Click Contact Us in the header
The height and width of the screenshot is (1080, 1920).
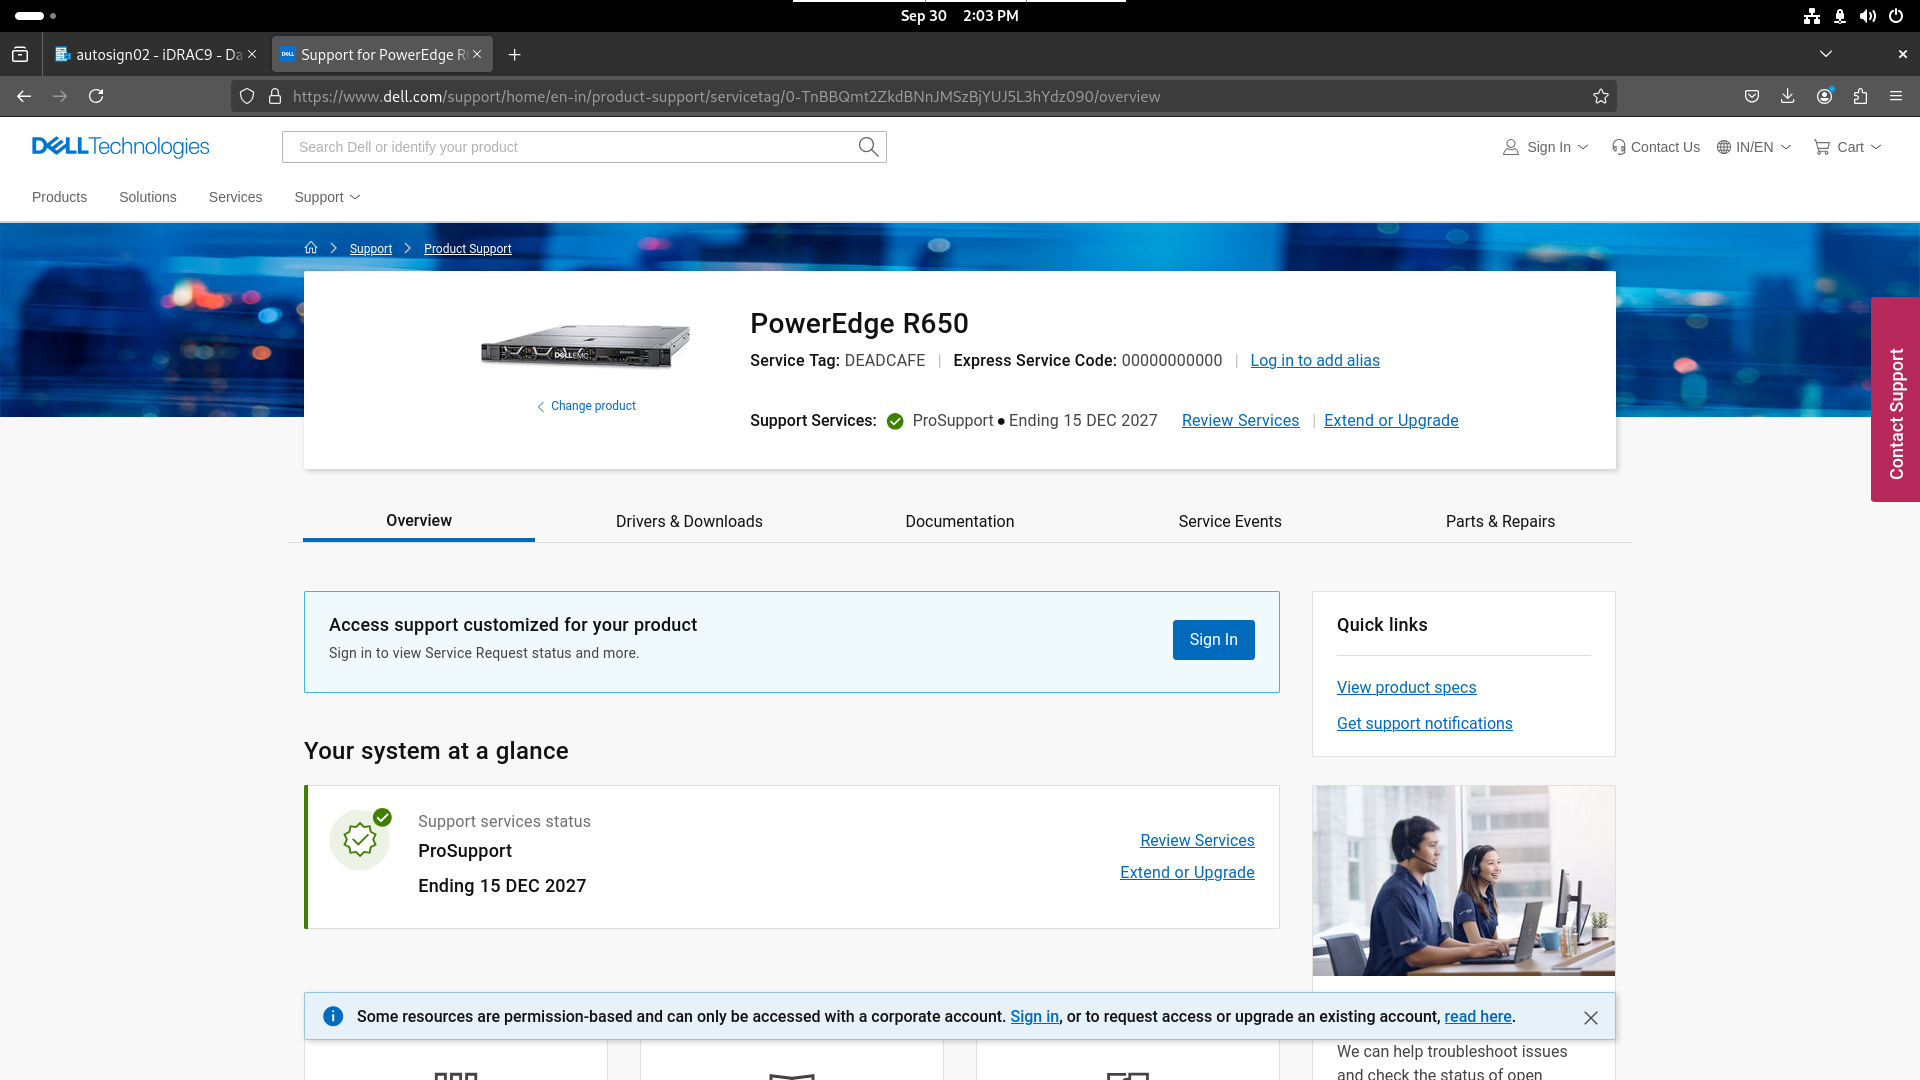1656,147
